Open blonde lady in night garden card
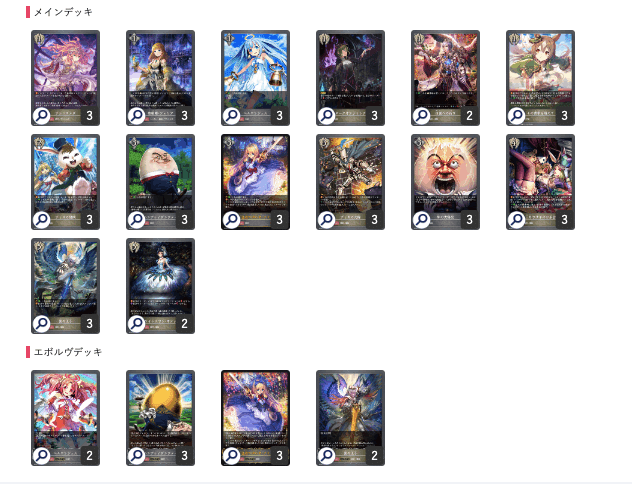 tap(160, 78)
